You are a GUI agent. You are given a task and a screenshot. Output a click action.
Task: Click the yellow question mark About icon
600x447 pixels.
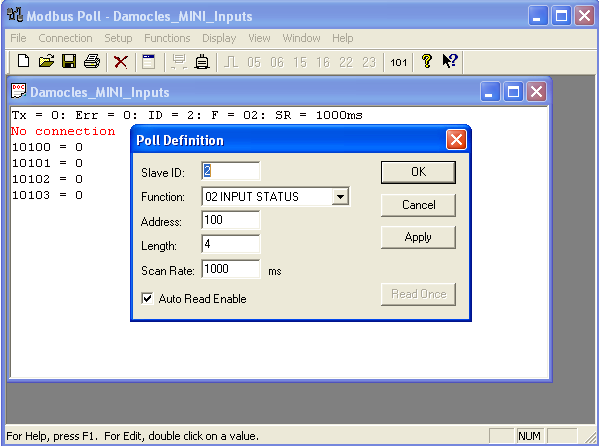(x=427, y=61)
